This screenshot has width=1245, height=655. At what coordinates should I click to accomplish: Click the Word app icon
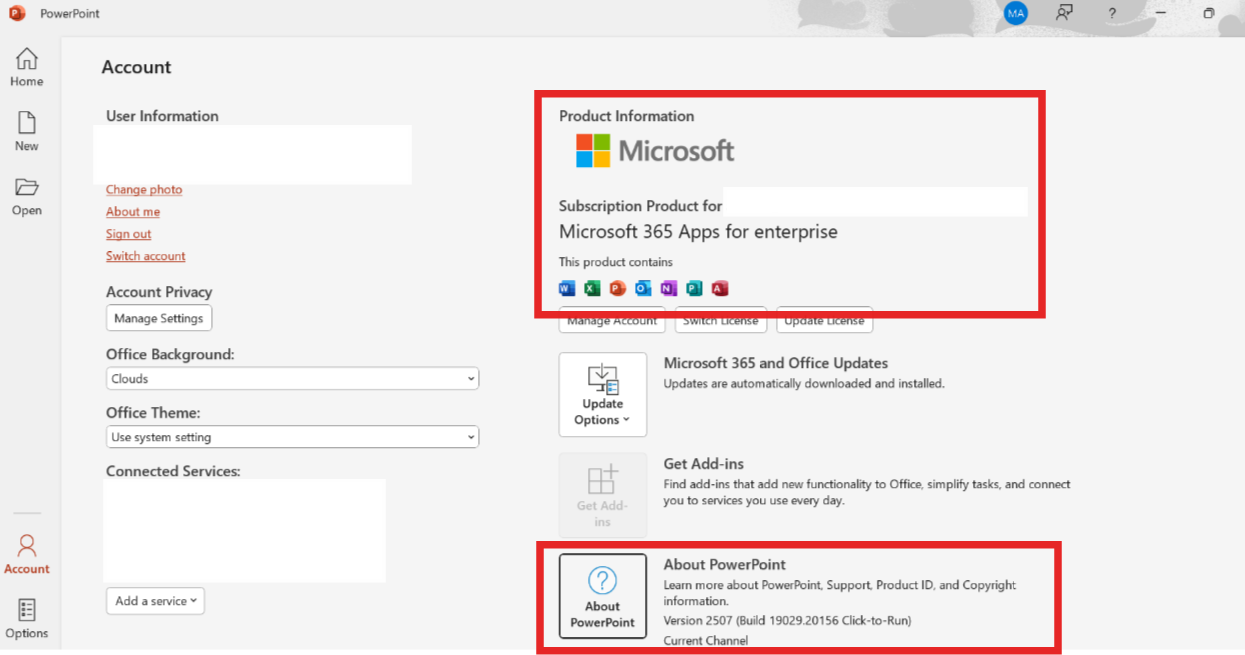[567, 289]
